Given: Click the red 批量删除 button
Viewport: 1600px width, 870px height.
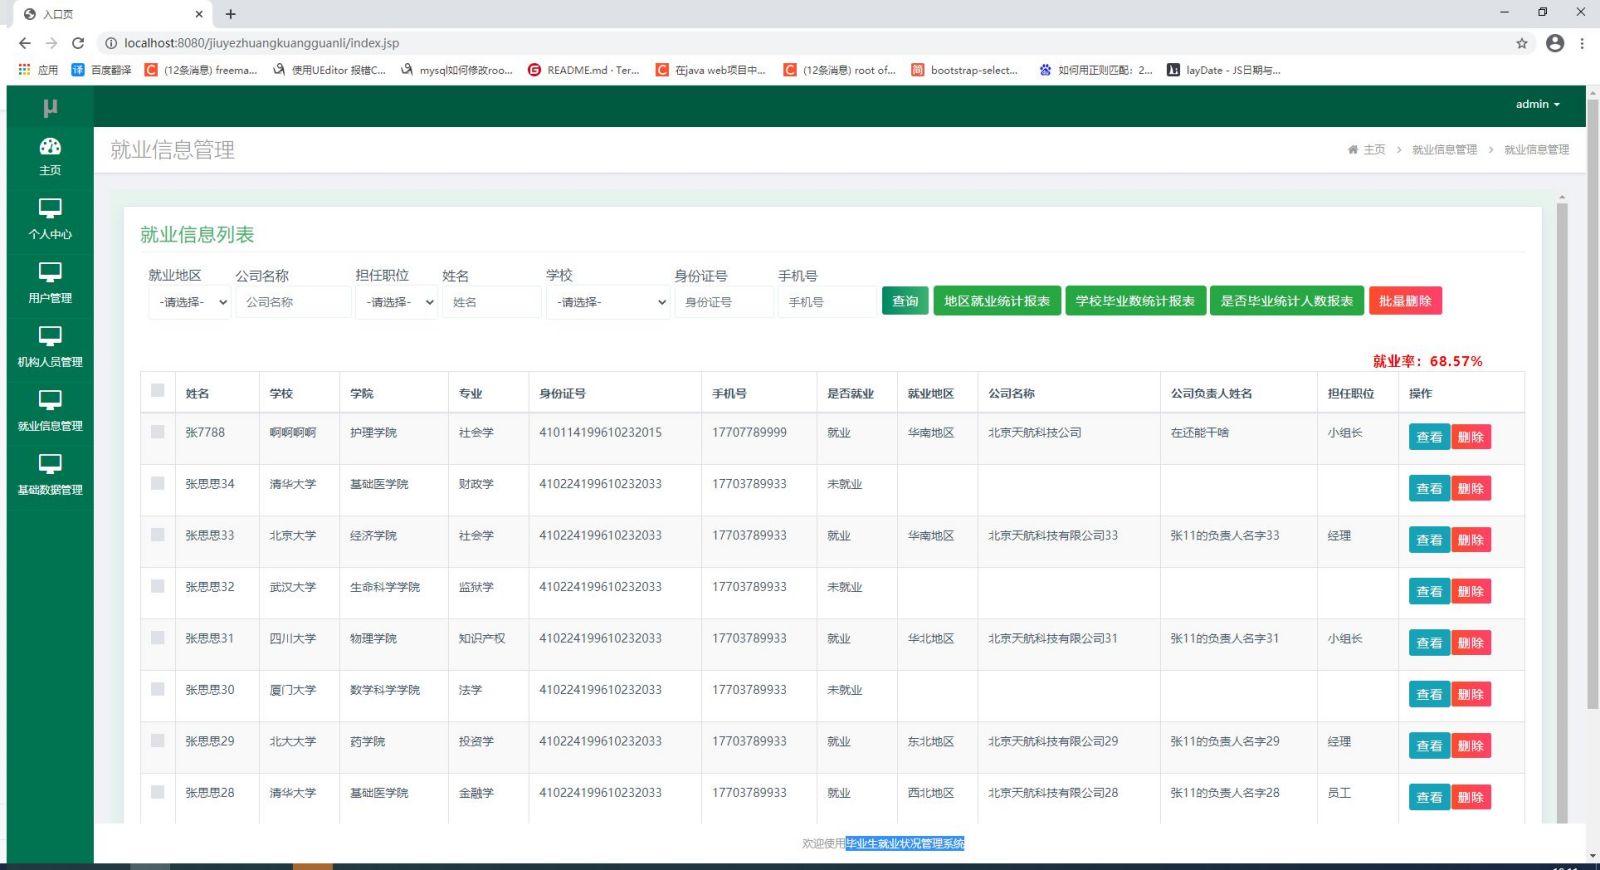Looking at the screenshot, I should pos(1405,301).
